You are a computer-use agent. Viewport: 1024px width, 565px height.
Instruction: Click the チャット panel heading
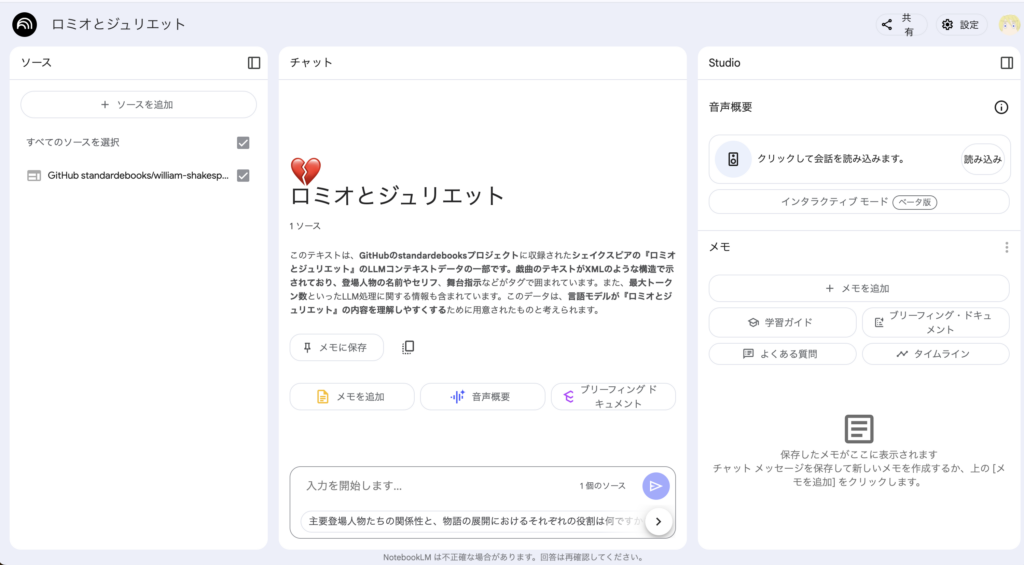coord(311,63)
